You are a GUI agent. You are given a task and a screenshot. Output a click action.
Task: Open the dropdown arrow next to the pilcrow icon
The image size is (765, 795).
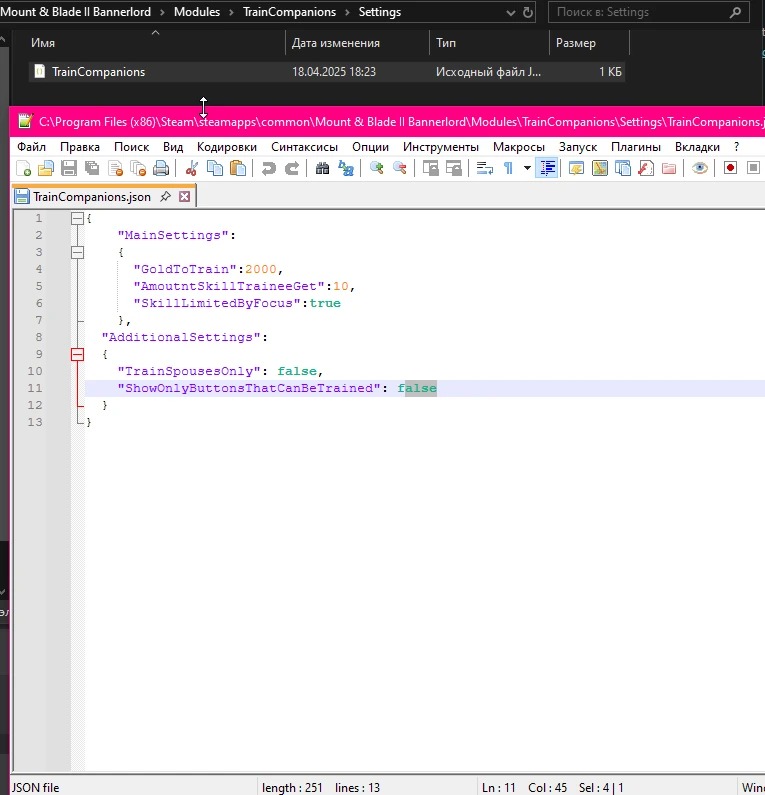[527, 168]
